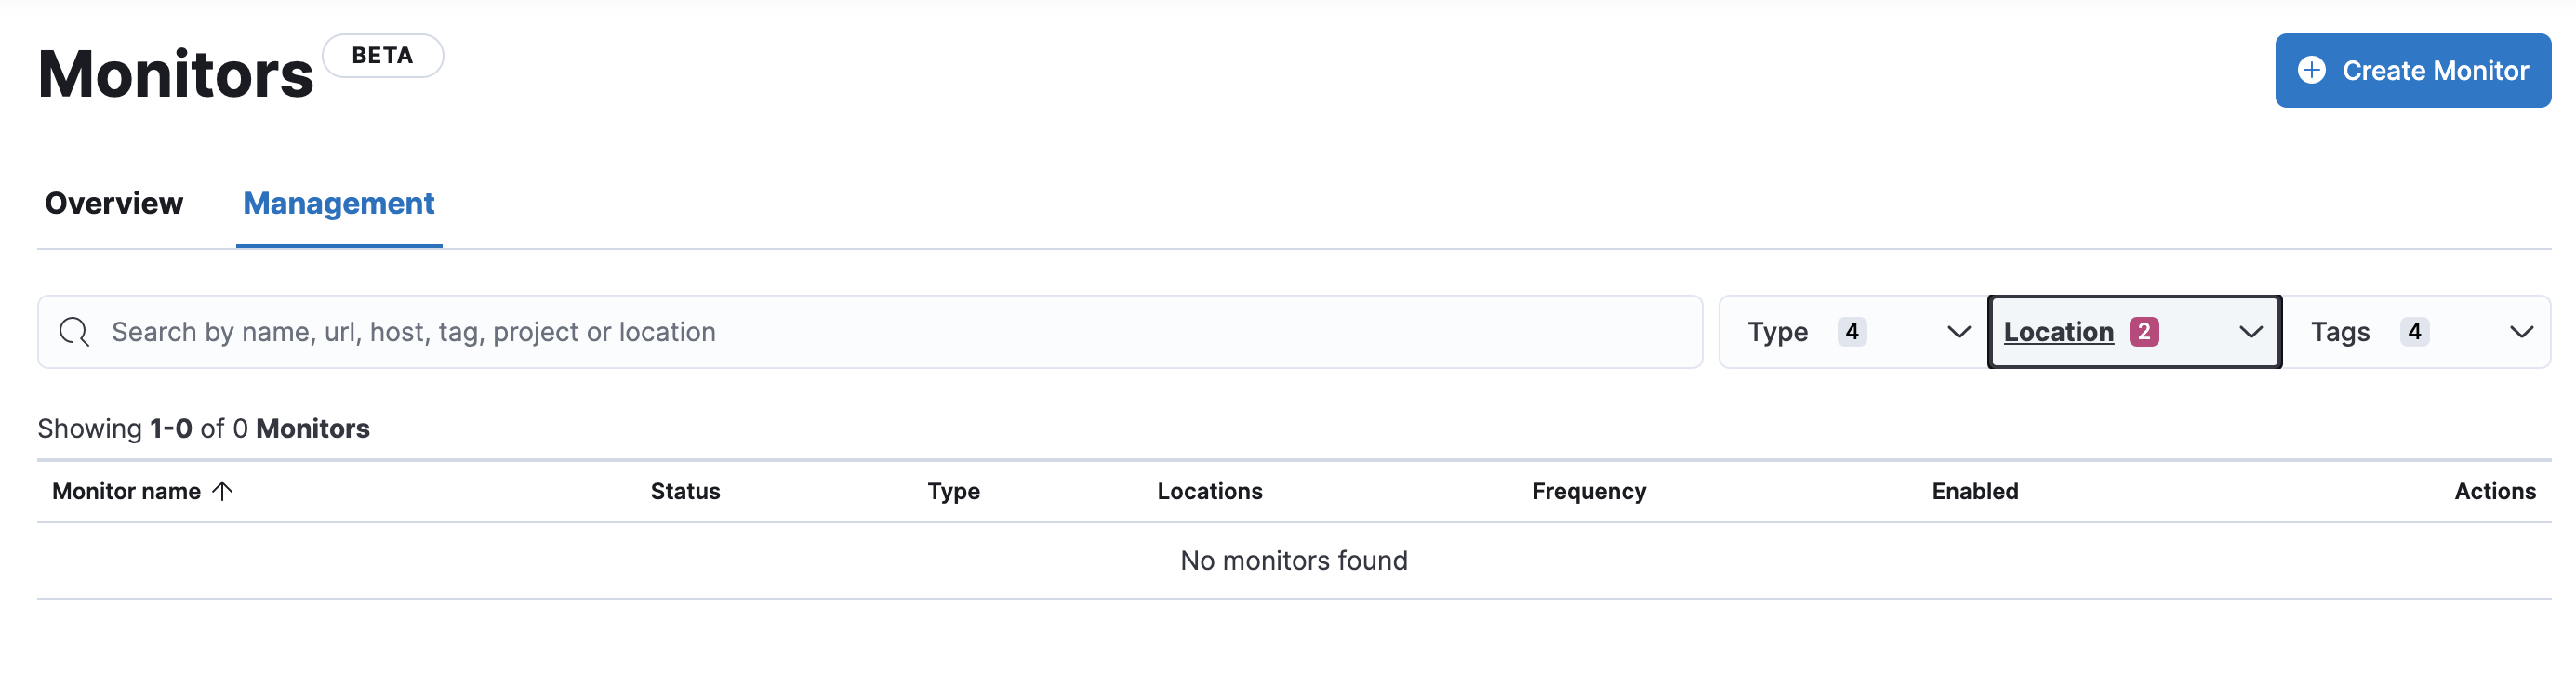Click the 4 count badge on Tags filter
This screenshot has width=2576, height=699.
click(2414, 331)
